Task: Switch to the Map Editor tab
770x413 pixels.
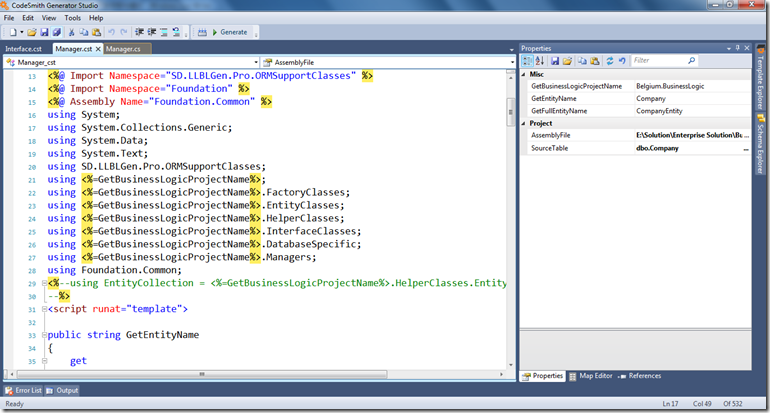Action: pyautogui.click(x=597, y=376)
